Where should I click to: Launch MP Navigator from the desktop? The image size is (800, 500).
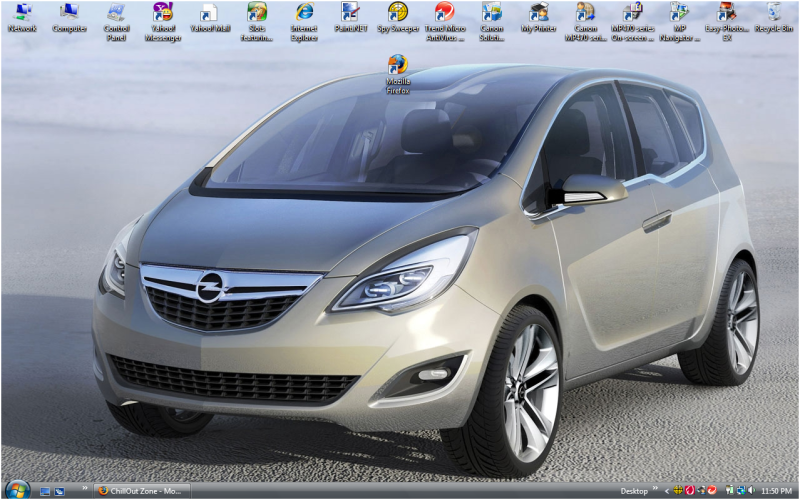pyautogui.click(x=680, y=14)
